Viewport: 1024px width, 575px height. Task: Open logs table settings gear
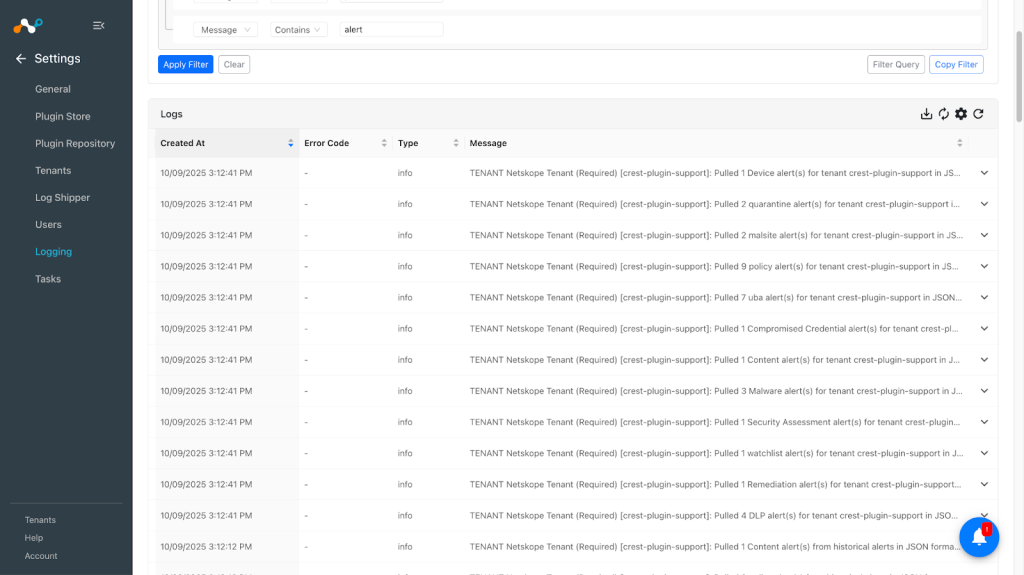[961, 114]
